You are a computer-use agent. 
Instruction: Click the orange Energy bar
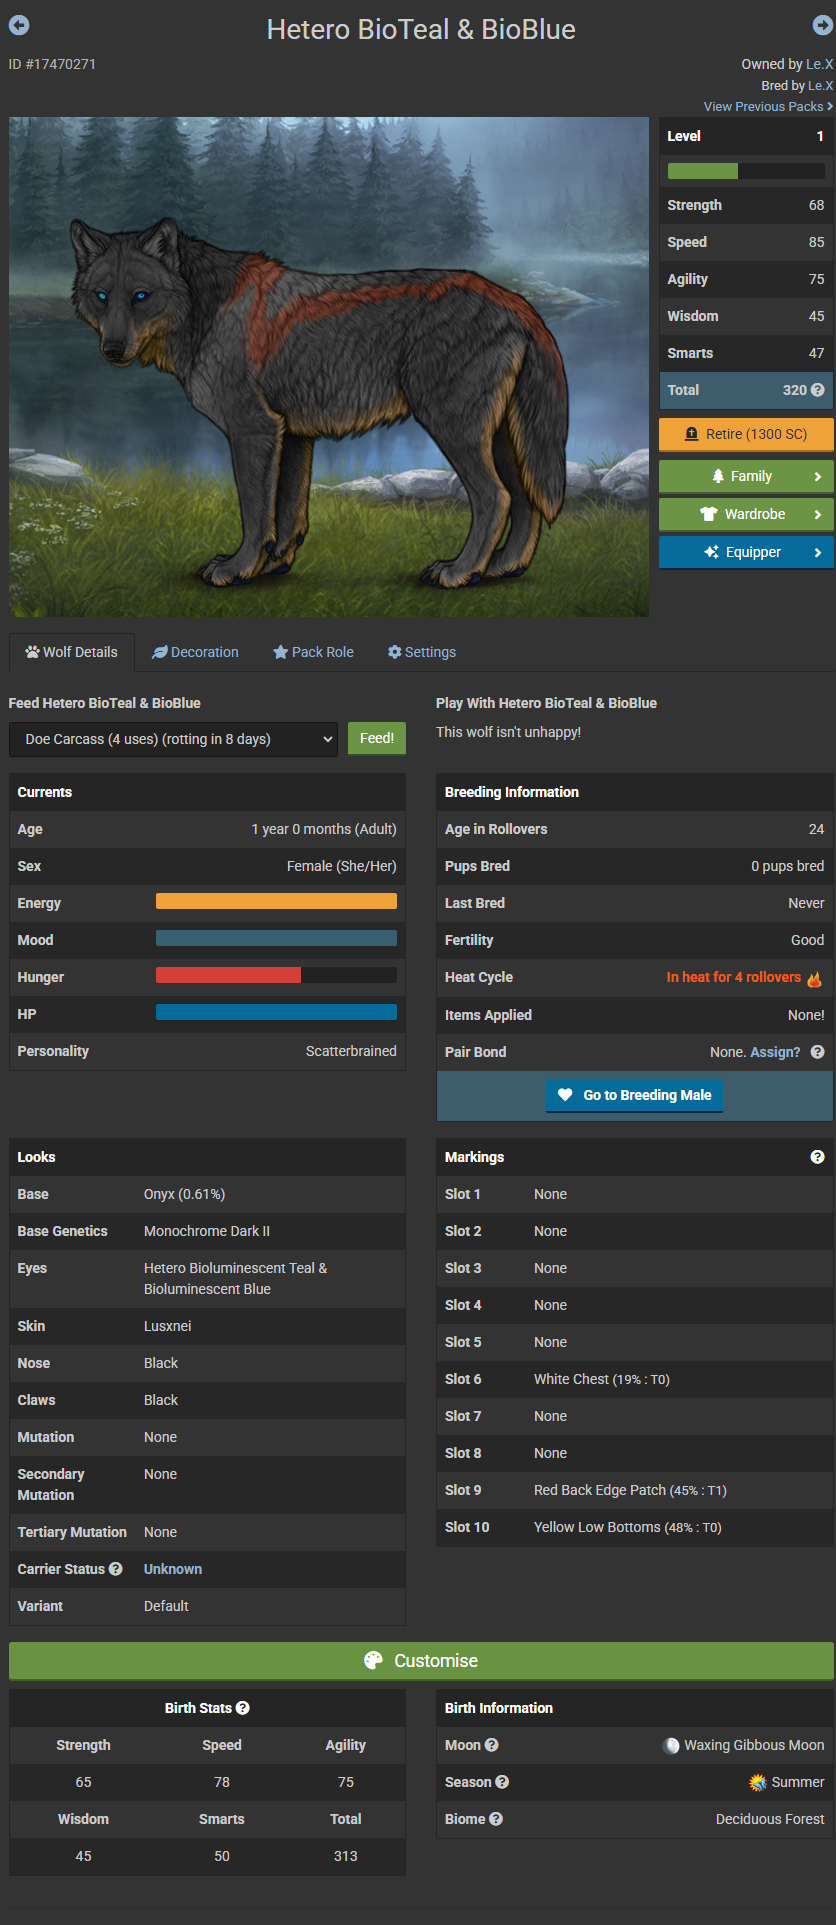pos(276,901)
